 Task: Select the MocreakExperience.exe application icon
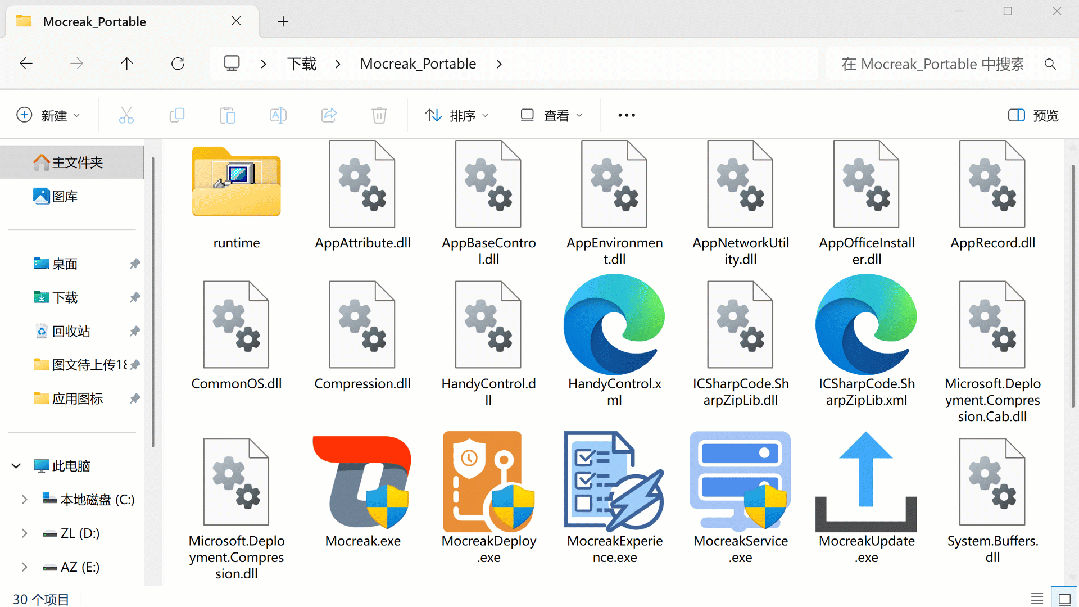coord(614,482)
